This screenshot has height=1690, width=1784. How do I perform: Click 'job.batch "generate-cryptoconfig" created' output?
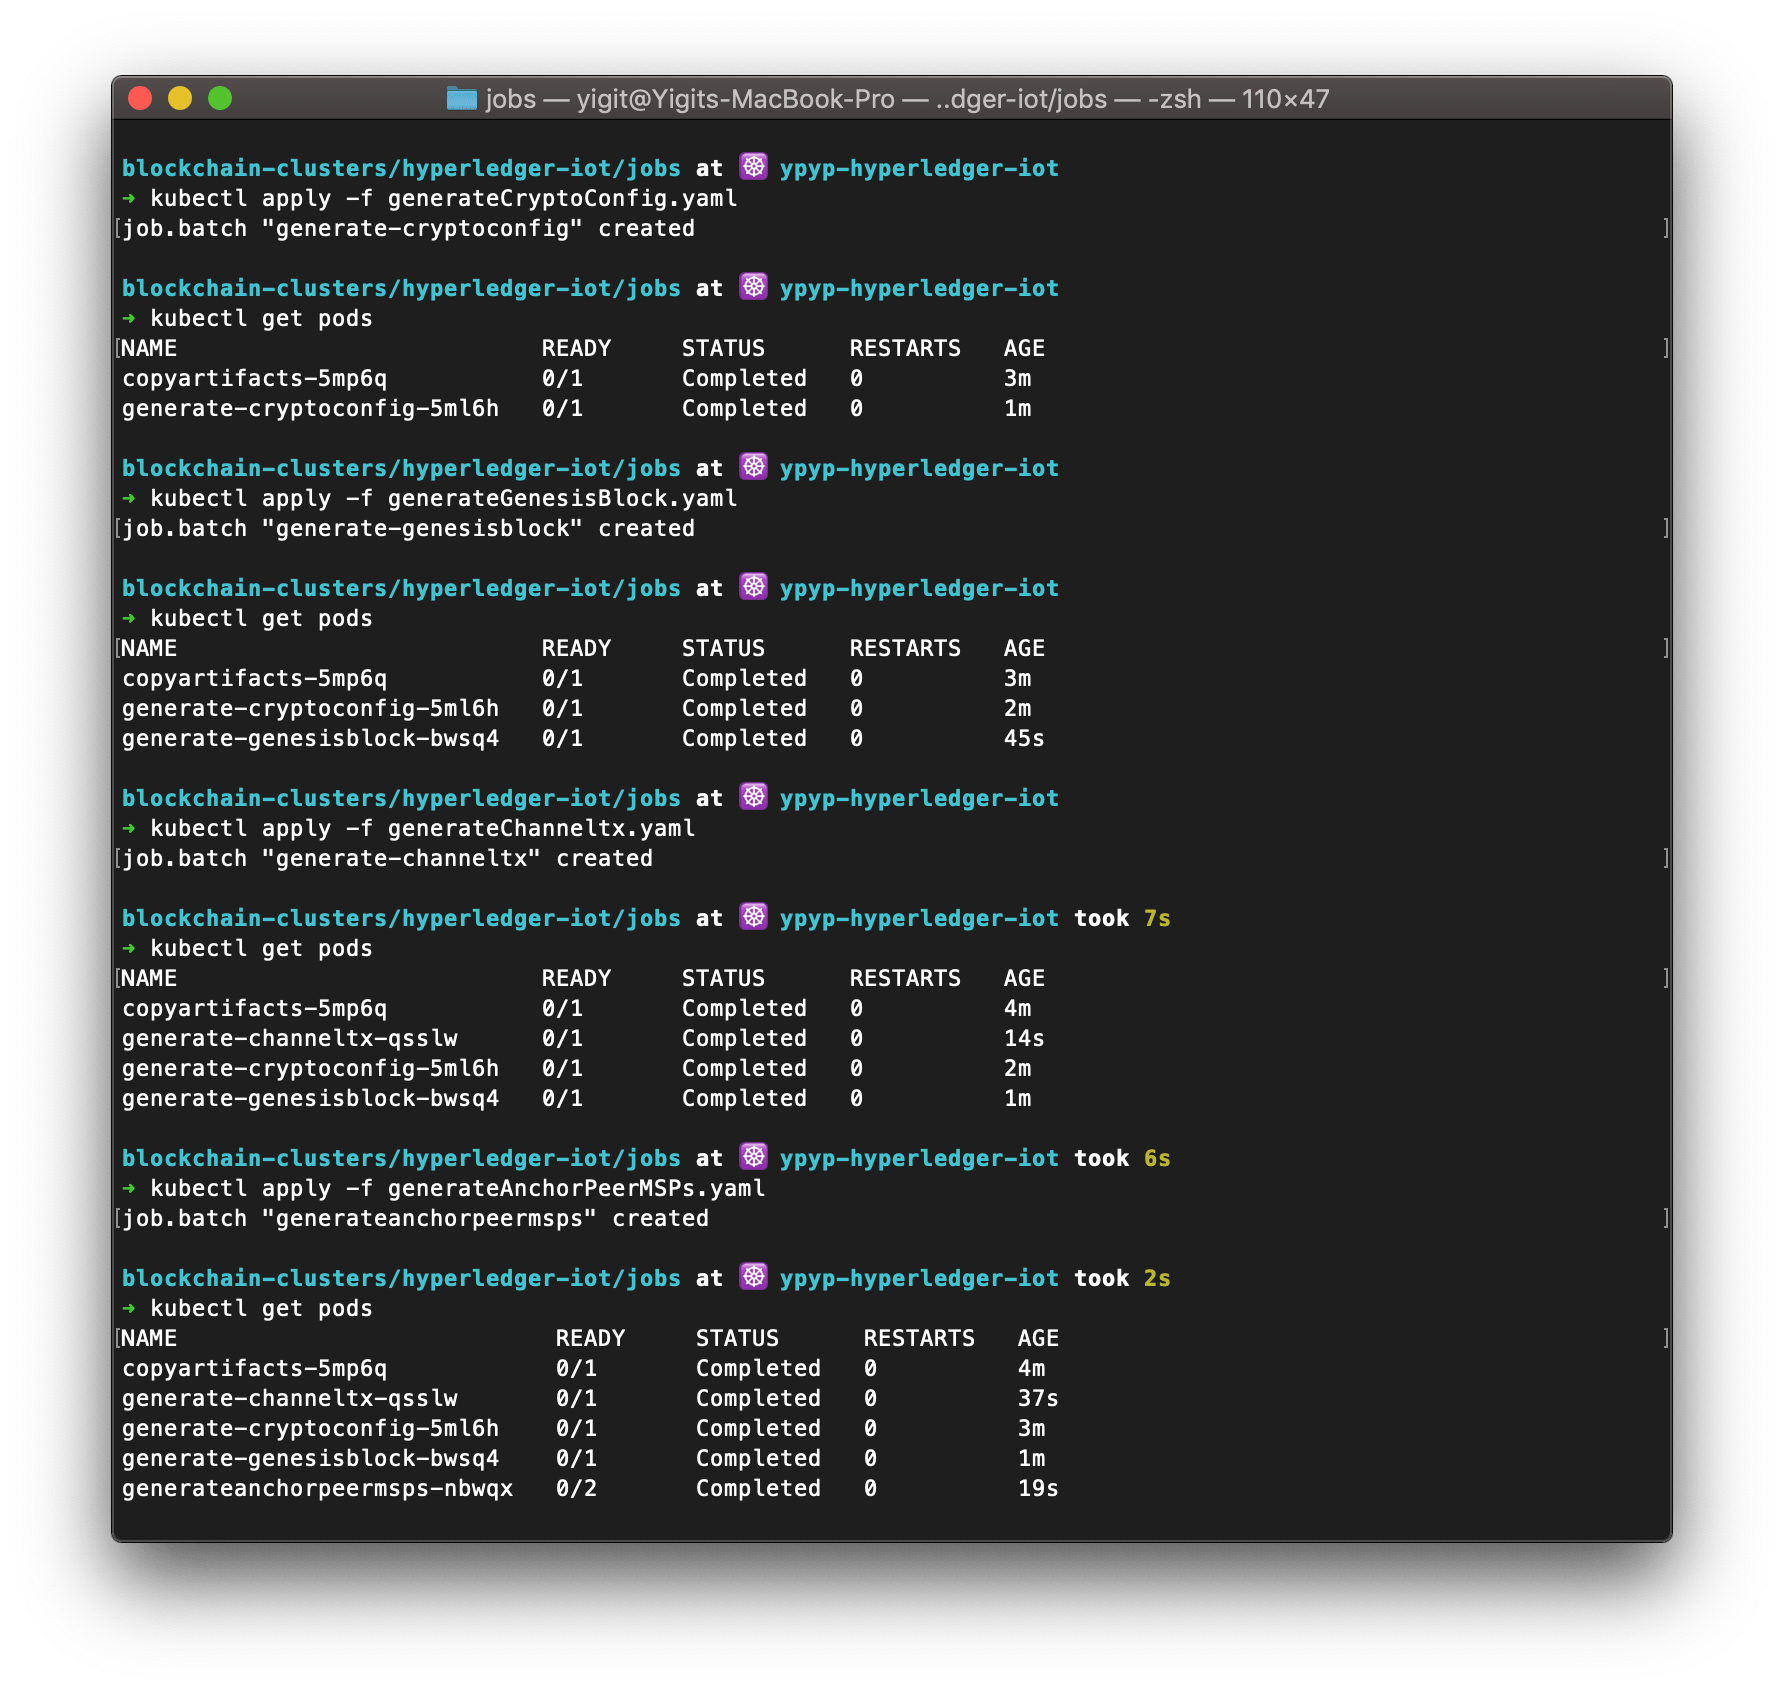pos(408,228)
